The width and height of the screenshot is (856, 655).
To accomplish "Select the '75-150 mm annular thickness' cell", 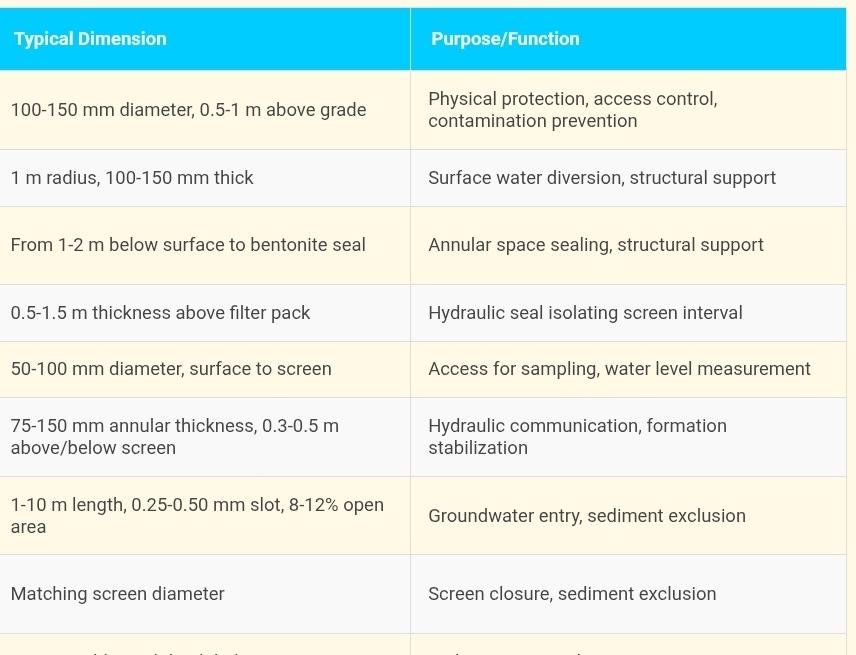I will pyautogui.click(x=175, y=437).
